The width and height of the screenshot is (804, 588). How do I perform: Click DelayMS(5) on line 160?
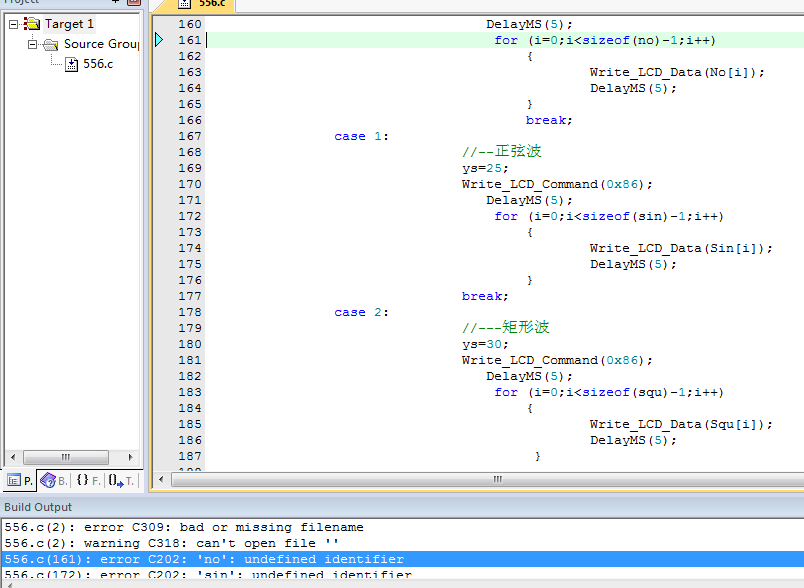(x=529, y=24)
